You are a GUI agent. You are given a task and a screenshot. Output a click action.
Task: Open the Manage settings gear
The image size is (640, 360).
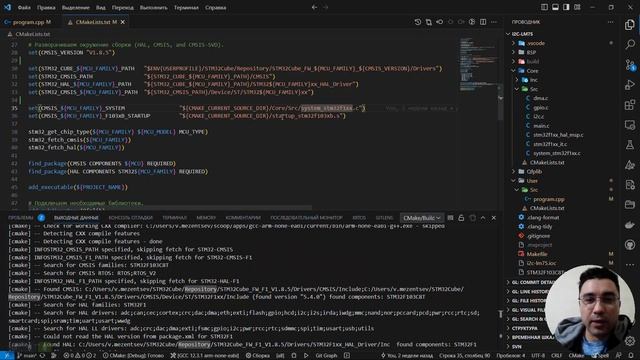630,340
